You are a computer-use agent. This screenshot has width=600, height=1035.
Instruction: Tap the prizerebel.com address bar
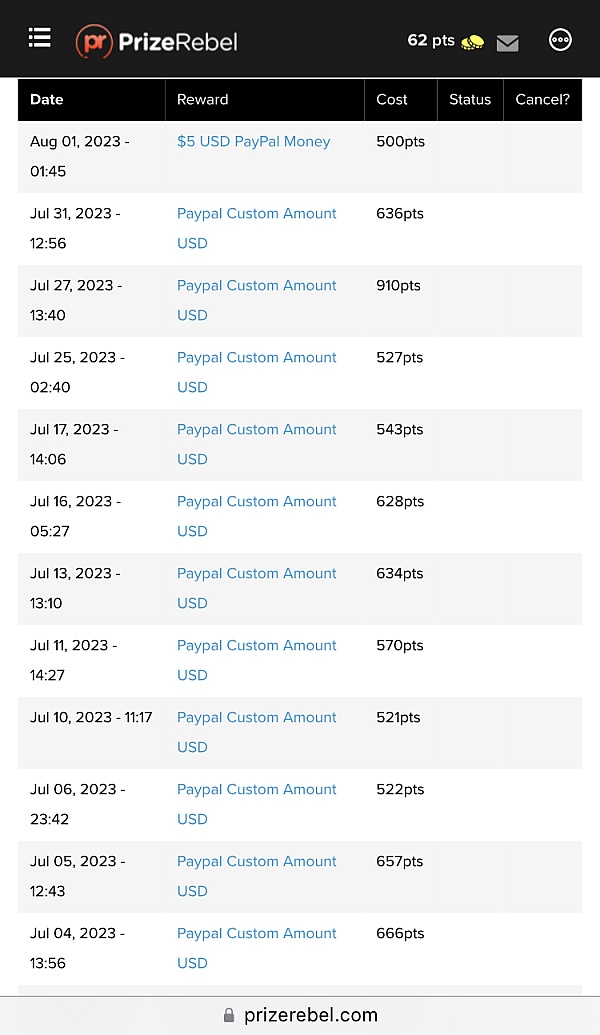[x=311, y=1015]
